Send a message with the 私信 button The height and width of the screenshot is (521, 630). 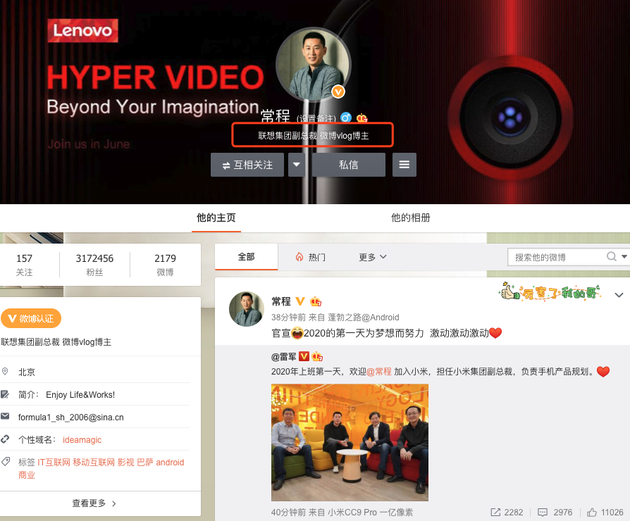348,165
